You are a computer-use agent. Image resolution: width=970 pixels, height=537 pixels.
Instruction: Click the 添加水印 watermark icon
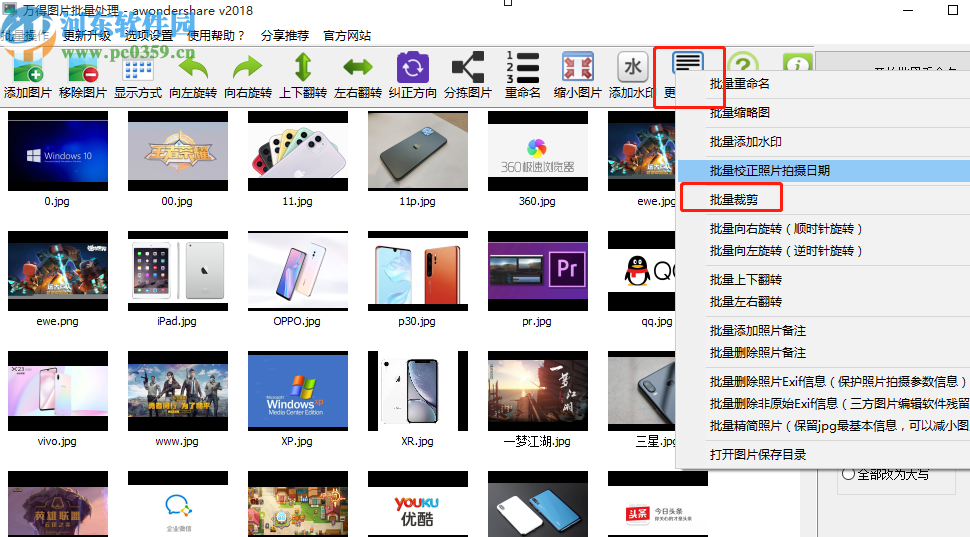click(x=632, y=67)
